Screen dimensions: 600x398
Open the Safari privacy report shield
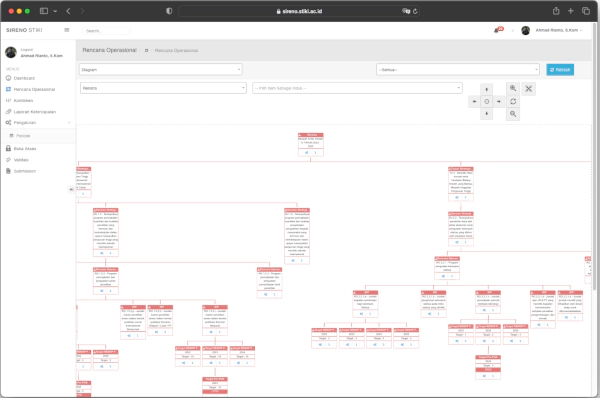pyautogui.click(x=169, y=11)
